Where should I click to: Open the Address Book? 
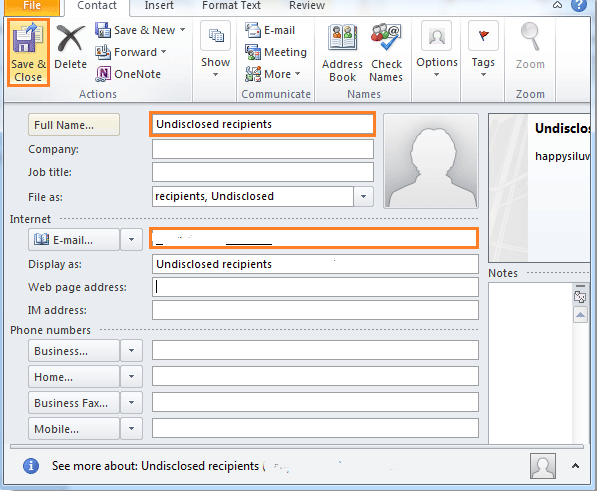tap(342, 53)
